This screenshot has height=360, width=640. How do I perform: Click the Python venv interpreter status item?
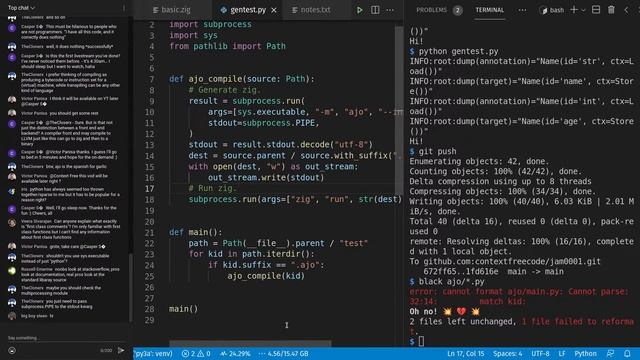tap(153, 354)
